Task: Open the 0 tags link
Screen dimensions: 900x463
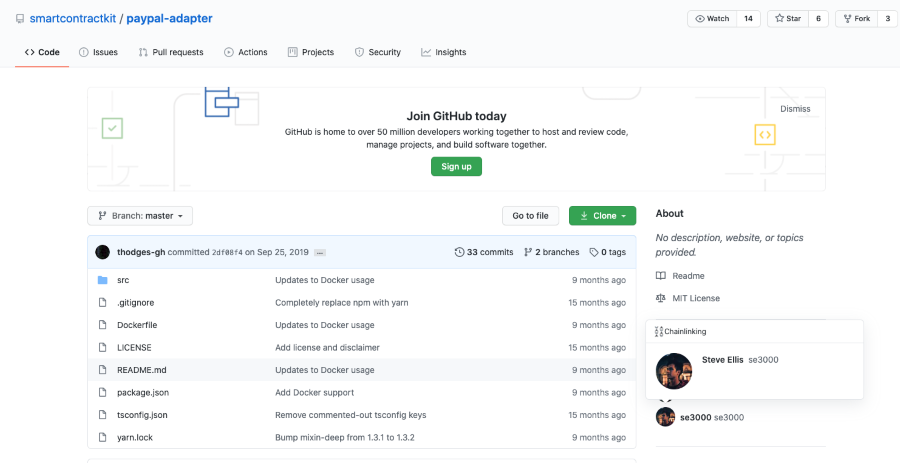Action: coord(607,252)
